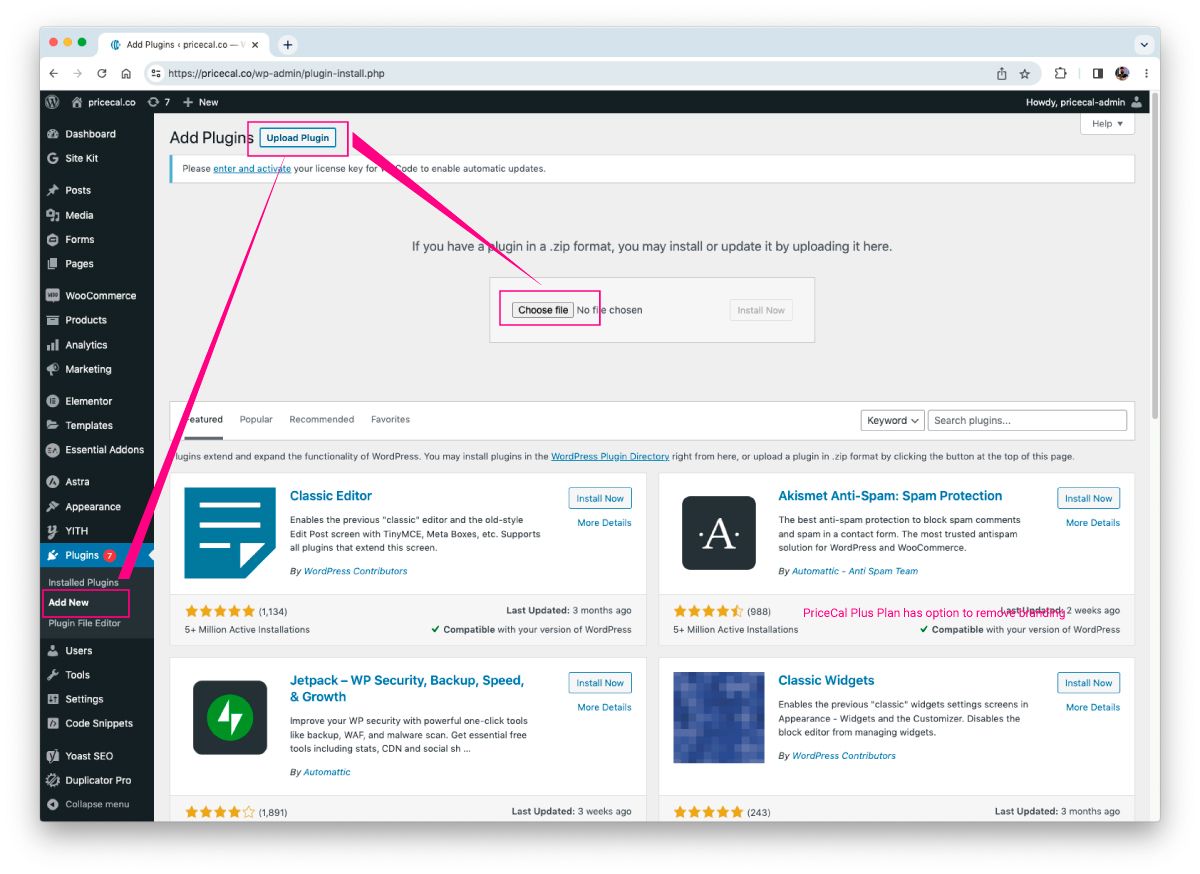Viewport: 1200px width, 874px height.
Task: Open the browser tab list chevron
Action: click(x=1144, y=45)
